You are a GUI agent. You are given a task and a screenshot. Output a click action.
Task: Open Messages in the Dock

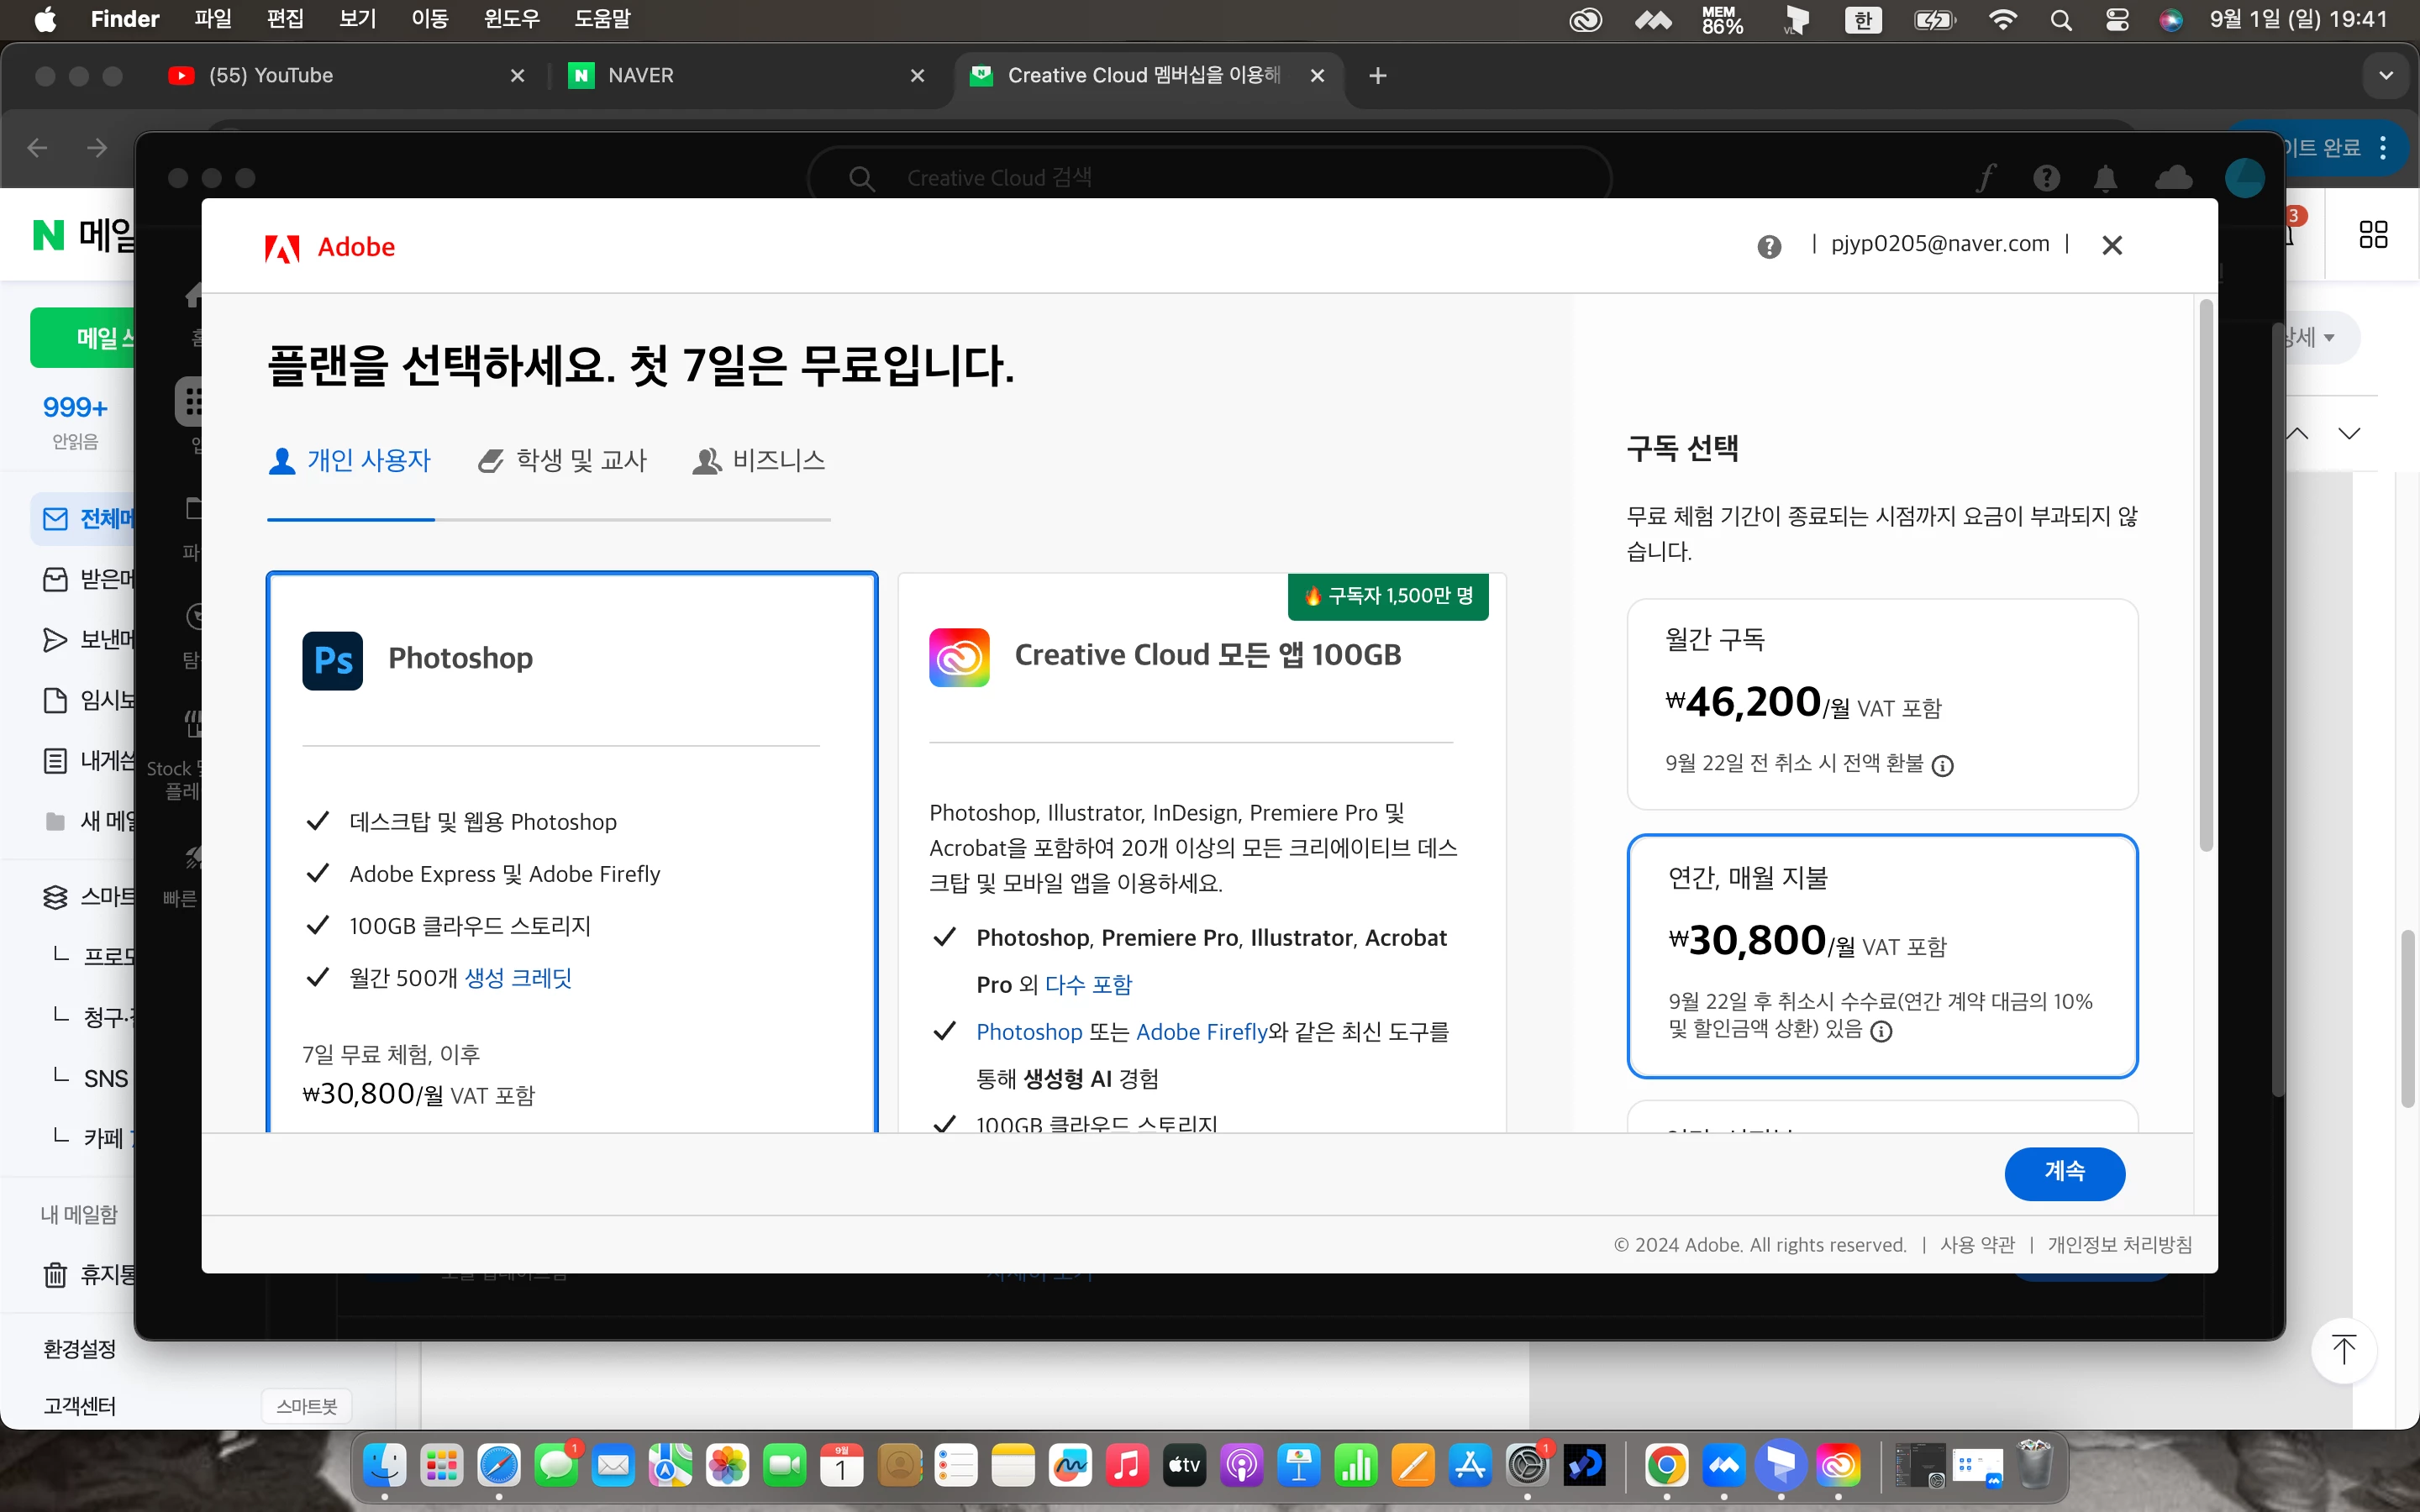556,1466
